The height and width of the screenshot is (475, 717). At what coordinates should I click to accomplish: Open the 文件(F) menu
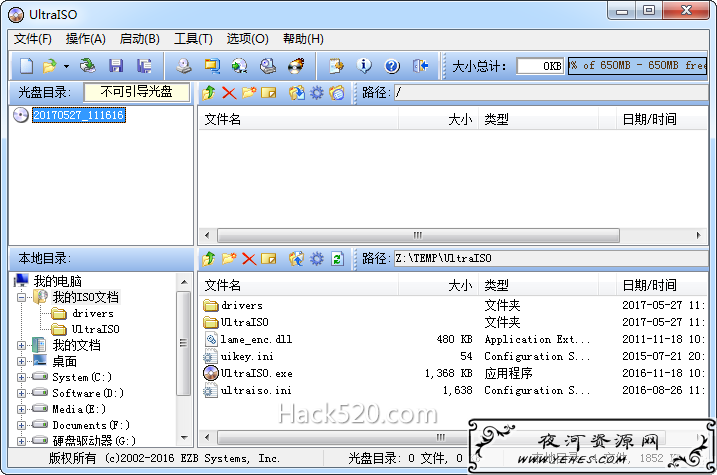click(32, 39)
